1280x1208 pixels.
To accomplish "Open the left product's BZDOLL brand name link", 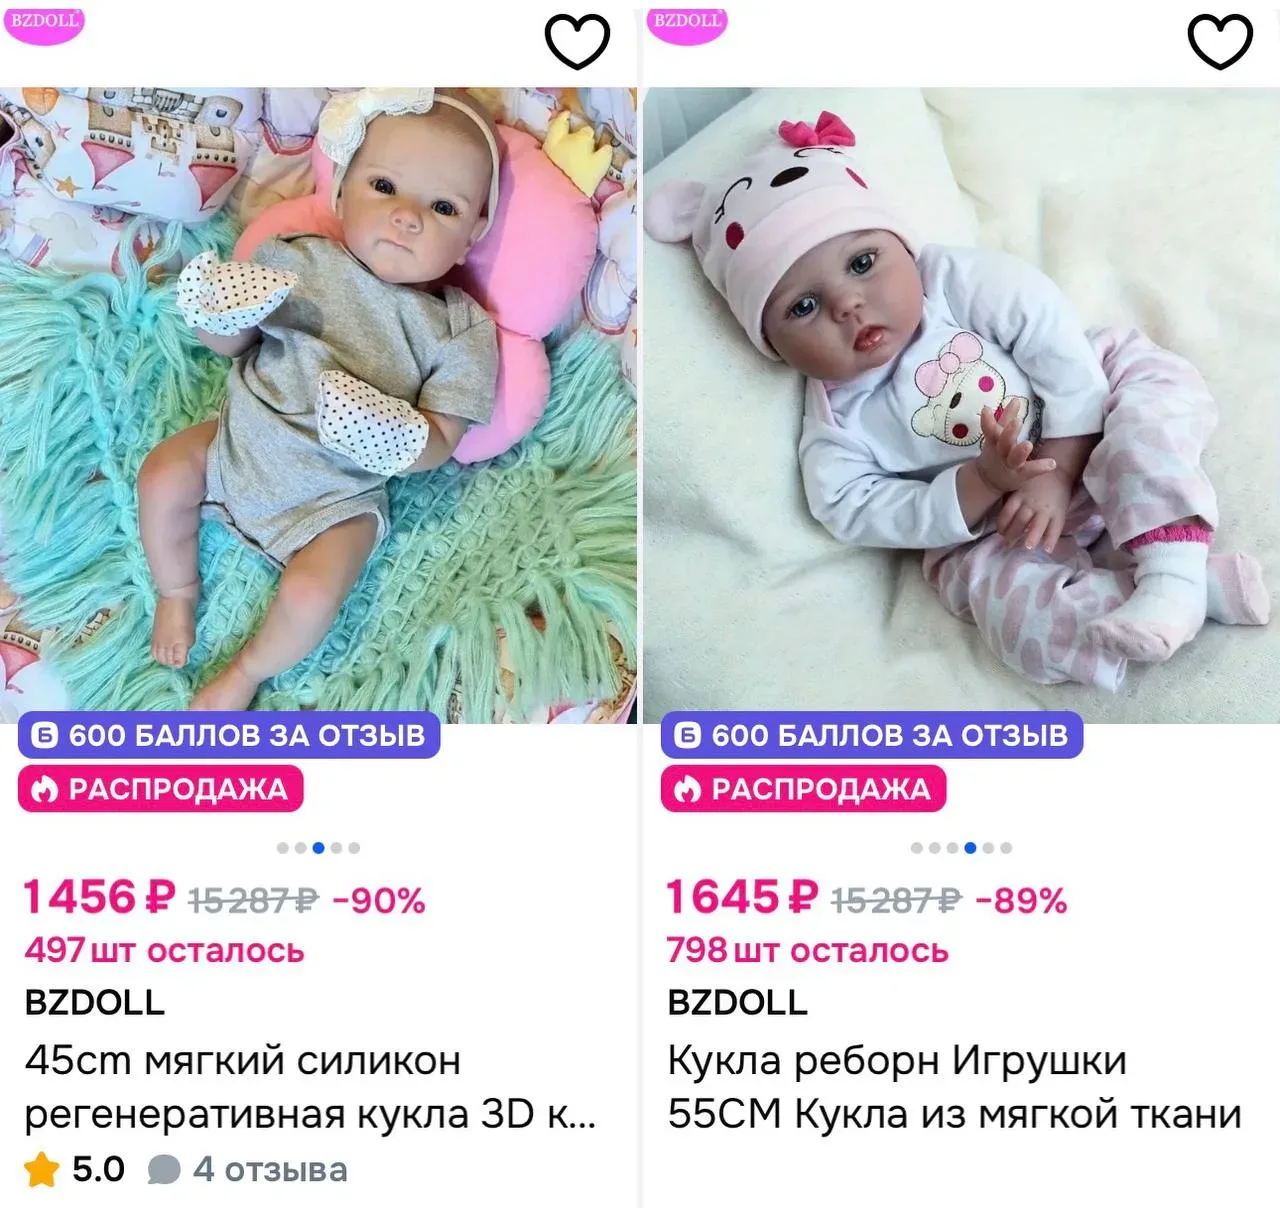I will (x=95, y=1002).
